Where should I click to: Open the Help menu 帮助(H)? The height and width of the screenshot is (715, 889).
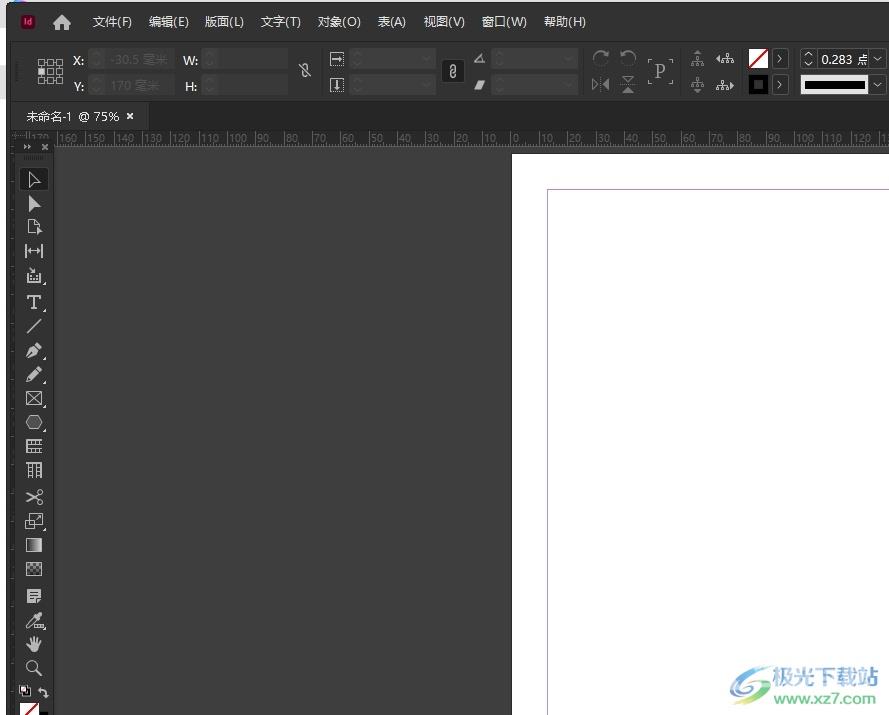point(564,22)
